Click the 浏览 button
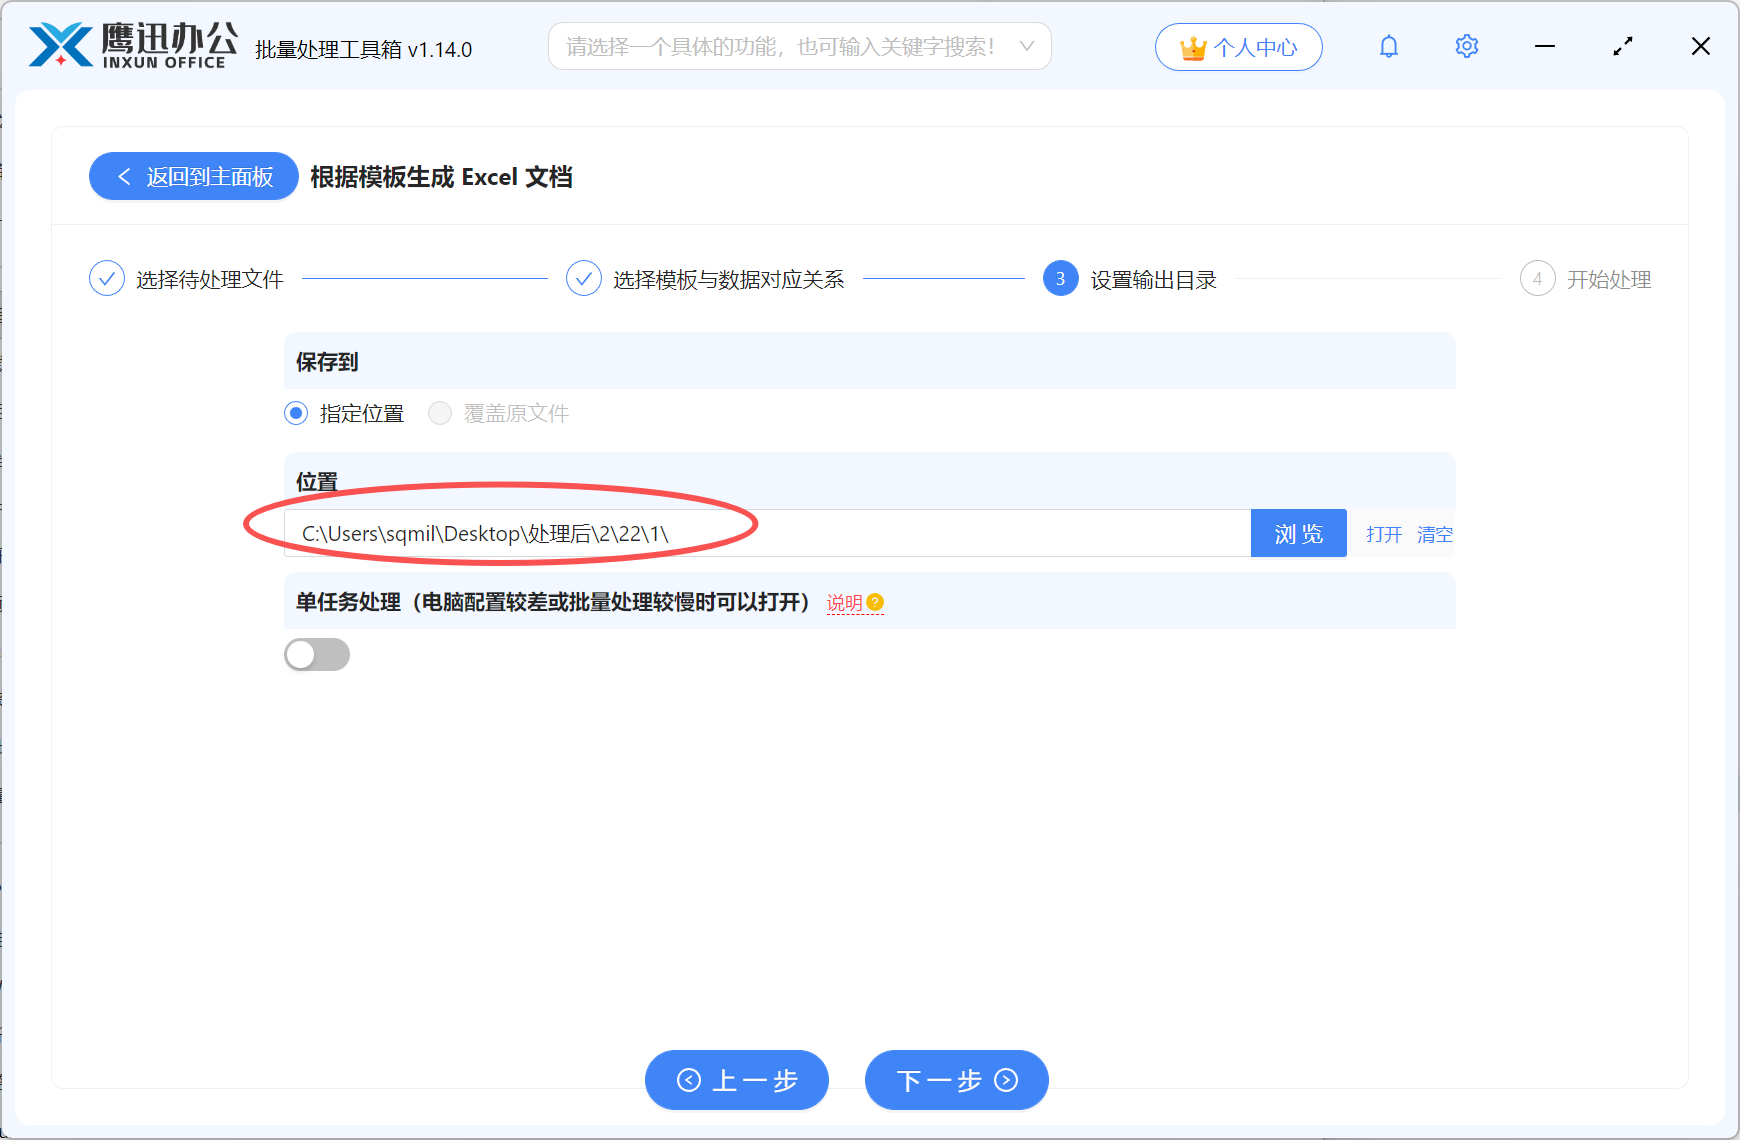This screenshot has width=1740, height=1140. pyautogui.click(x=1298, y=533)
